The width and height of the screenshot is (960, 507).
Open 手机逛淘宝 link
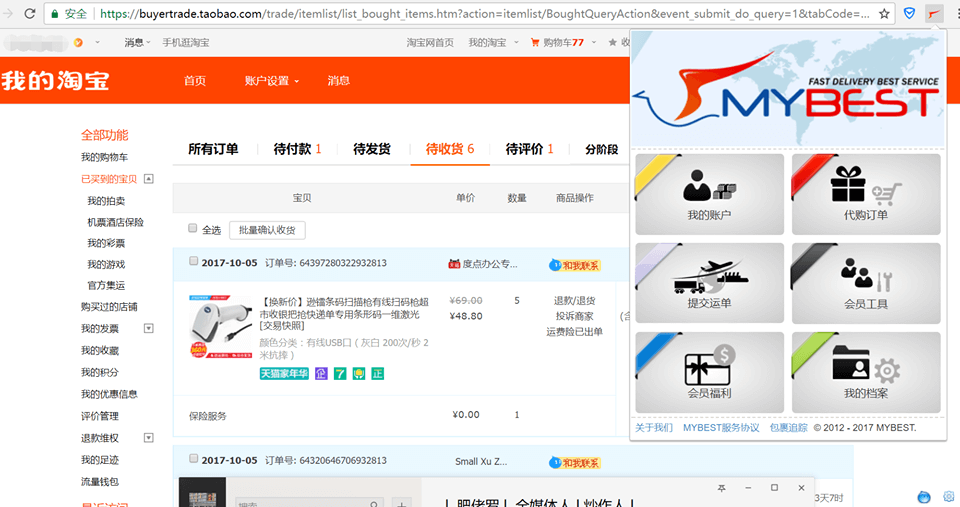[x=186, y=42]
